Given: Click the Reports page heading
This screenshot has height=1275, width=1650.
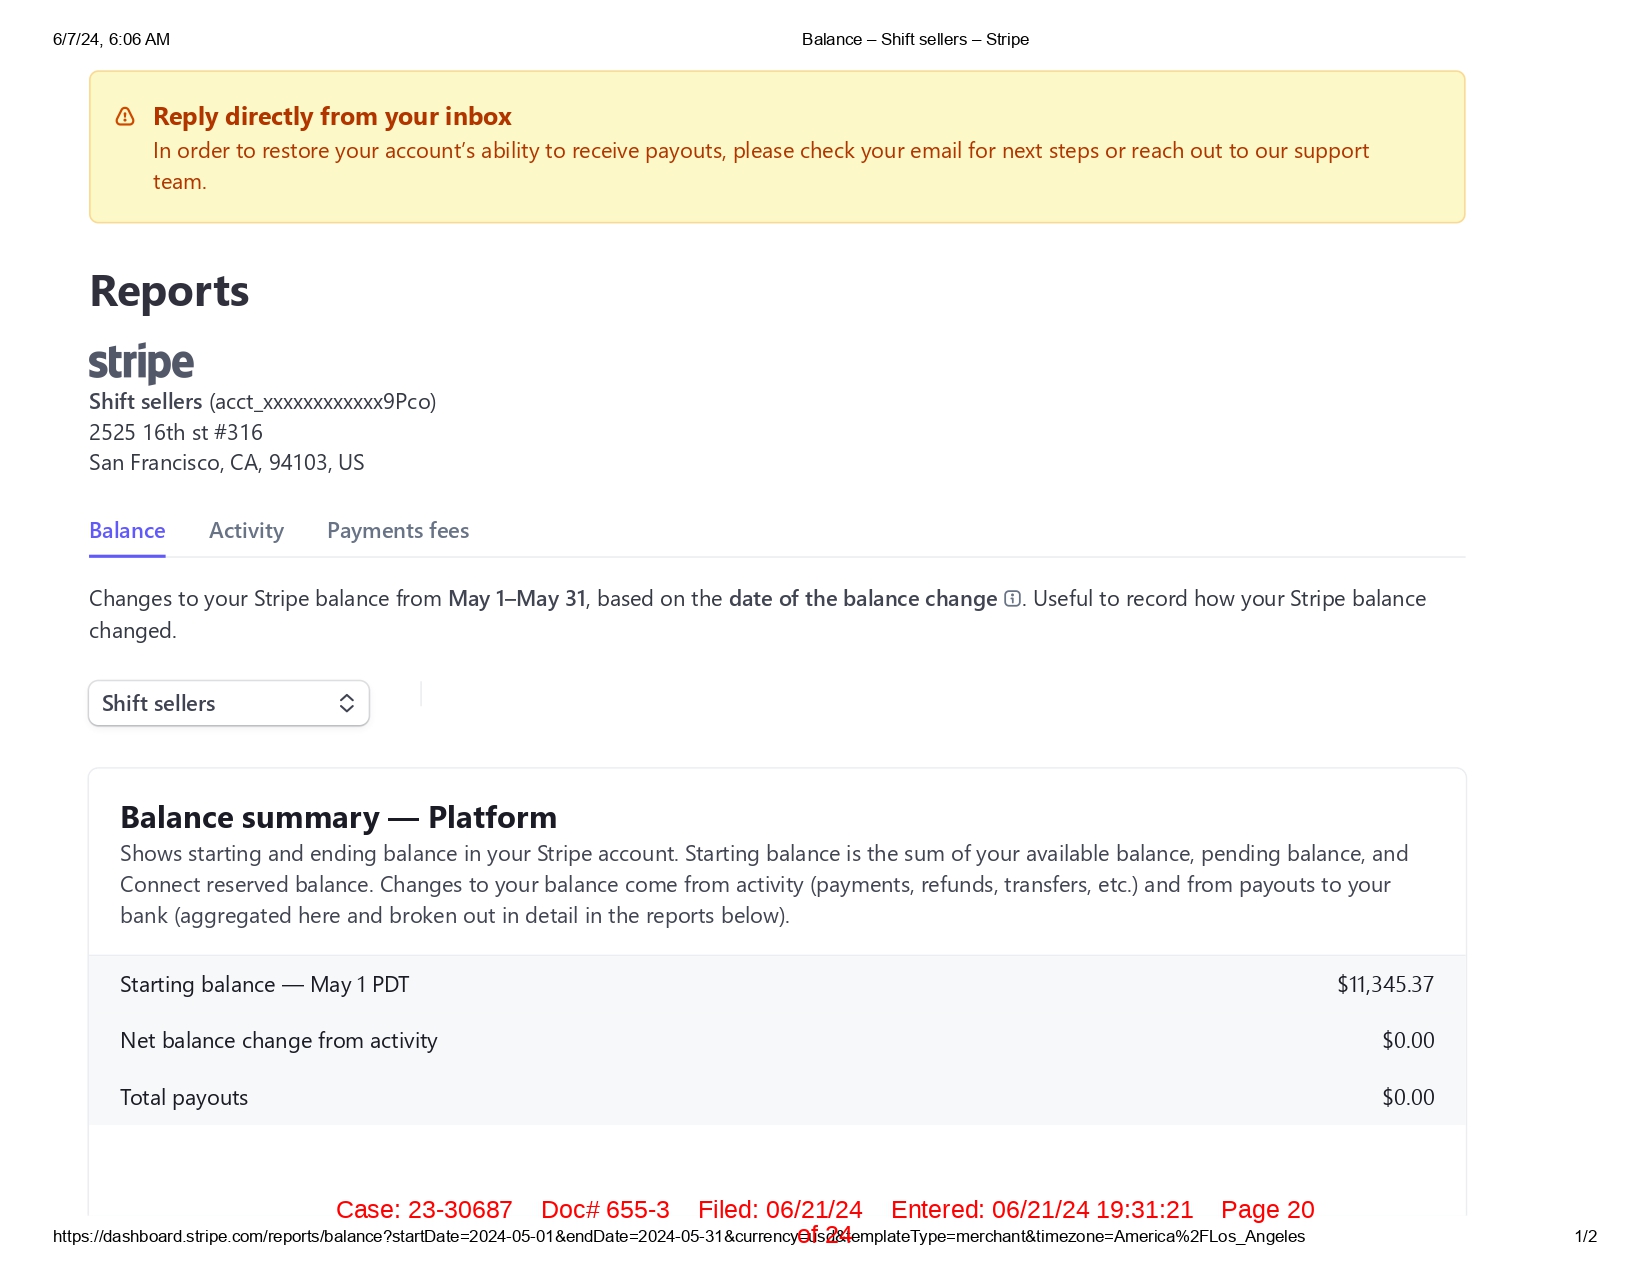Looking at the screenshot, I should [169, 291].
